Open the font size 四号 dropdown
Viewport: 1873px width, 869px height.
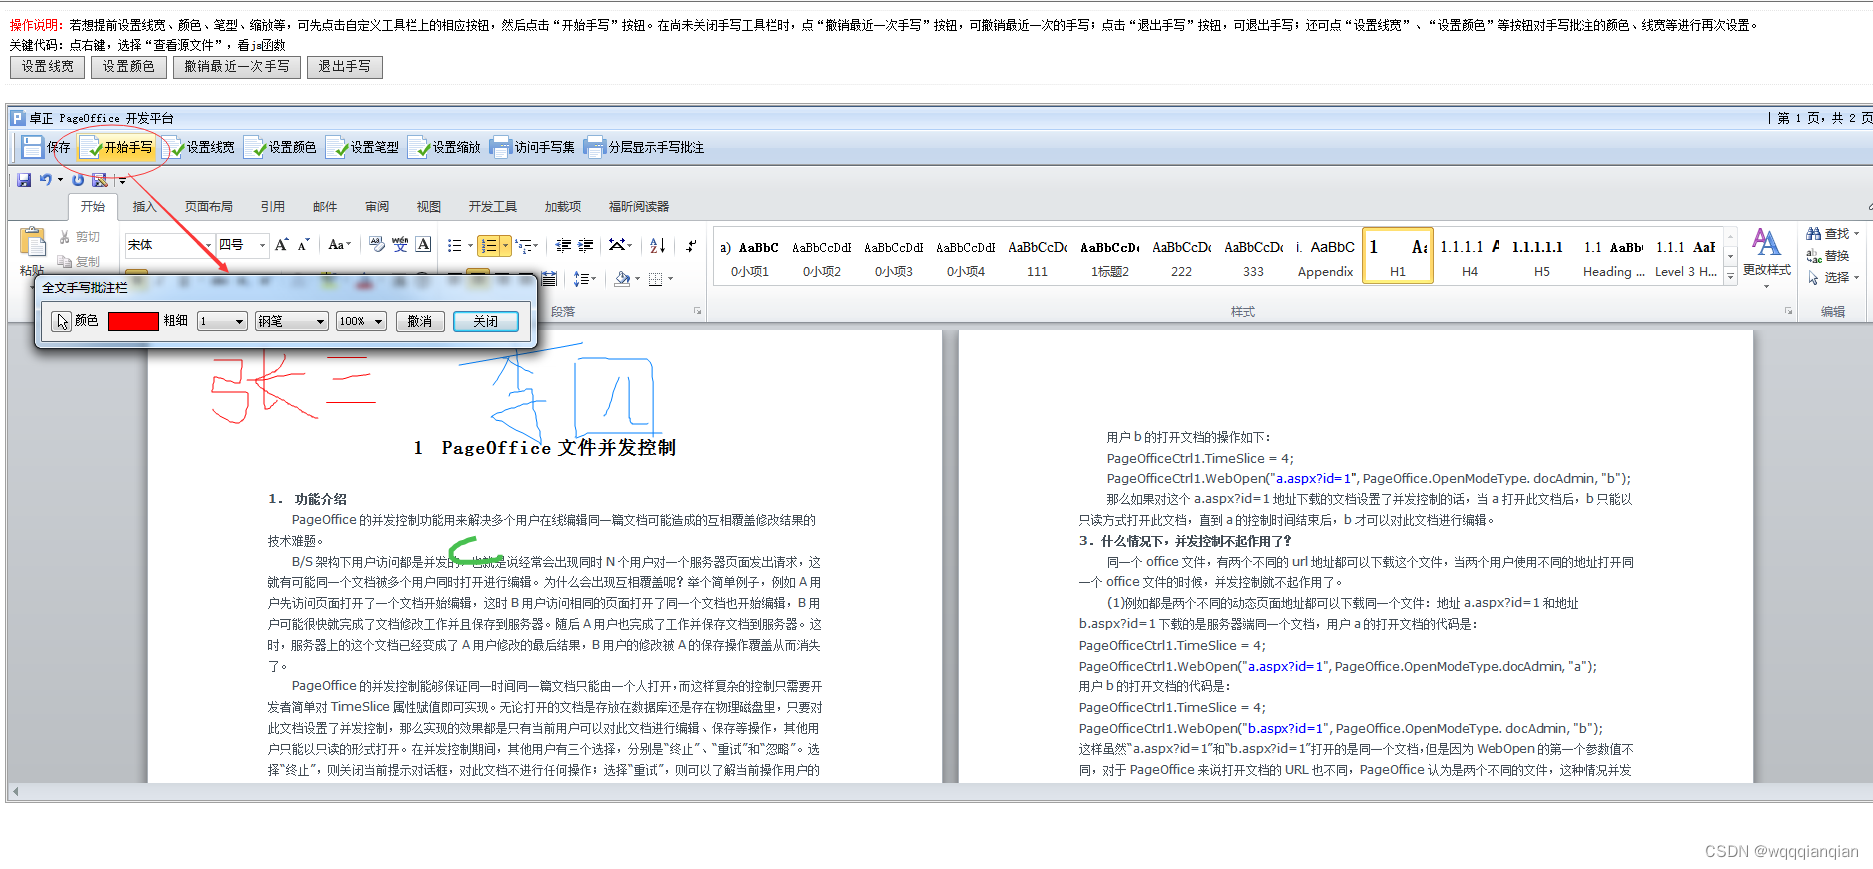tap(263, 245)
